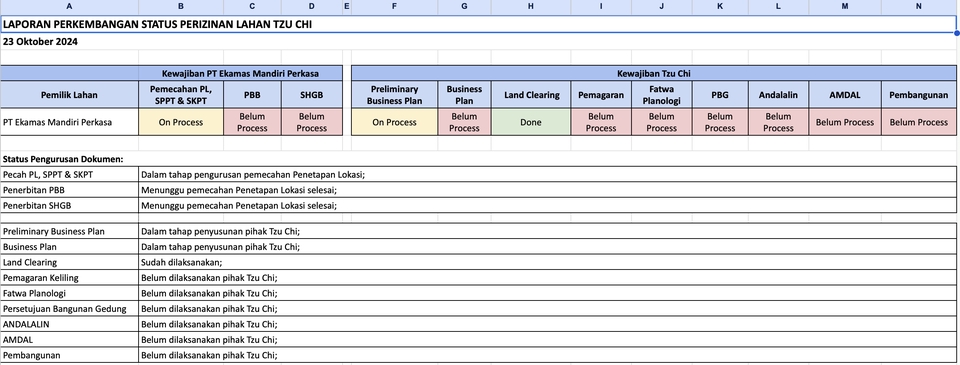The width and height of the screenshot is (960, 365).
Task: Click 'On Process' status under Preliminary Business Plan
Action: (x=394, y=122)
